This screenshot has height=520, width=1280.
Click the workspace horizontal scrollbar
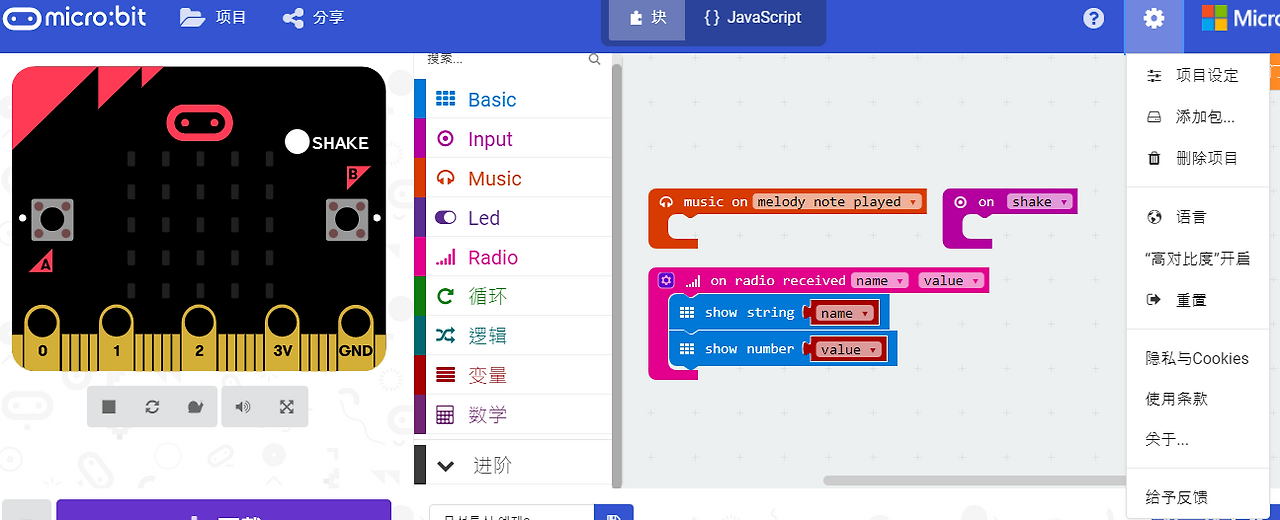click(975, 481)
